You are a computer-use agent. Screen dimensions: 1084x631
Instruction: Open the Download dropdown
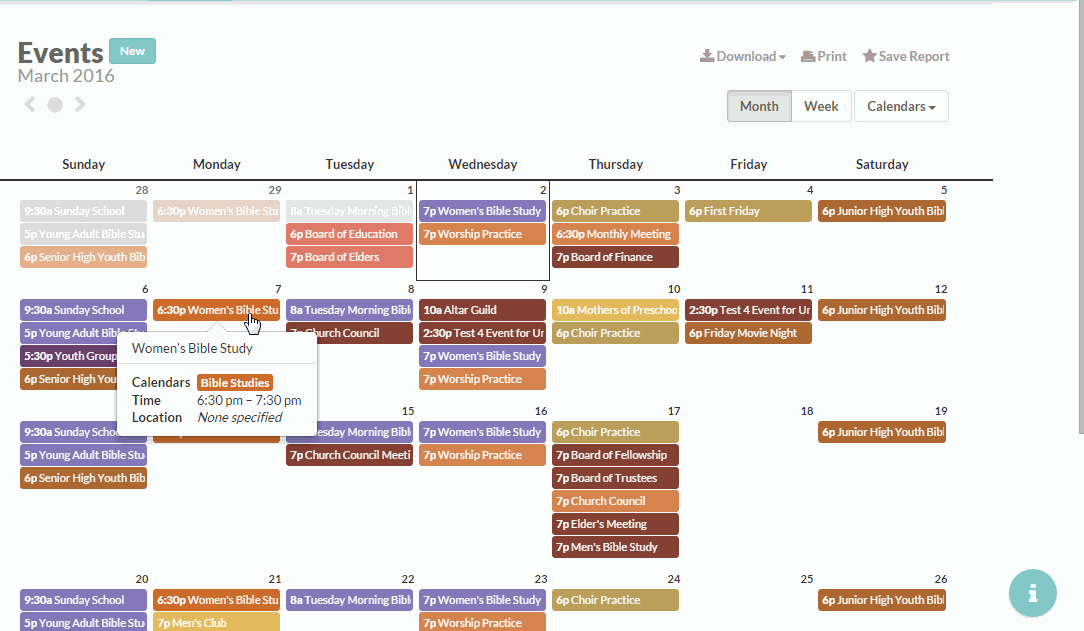click(x=743, y=56)
